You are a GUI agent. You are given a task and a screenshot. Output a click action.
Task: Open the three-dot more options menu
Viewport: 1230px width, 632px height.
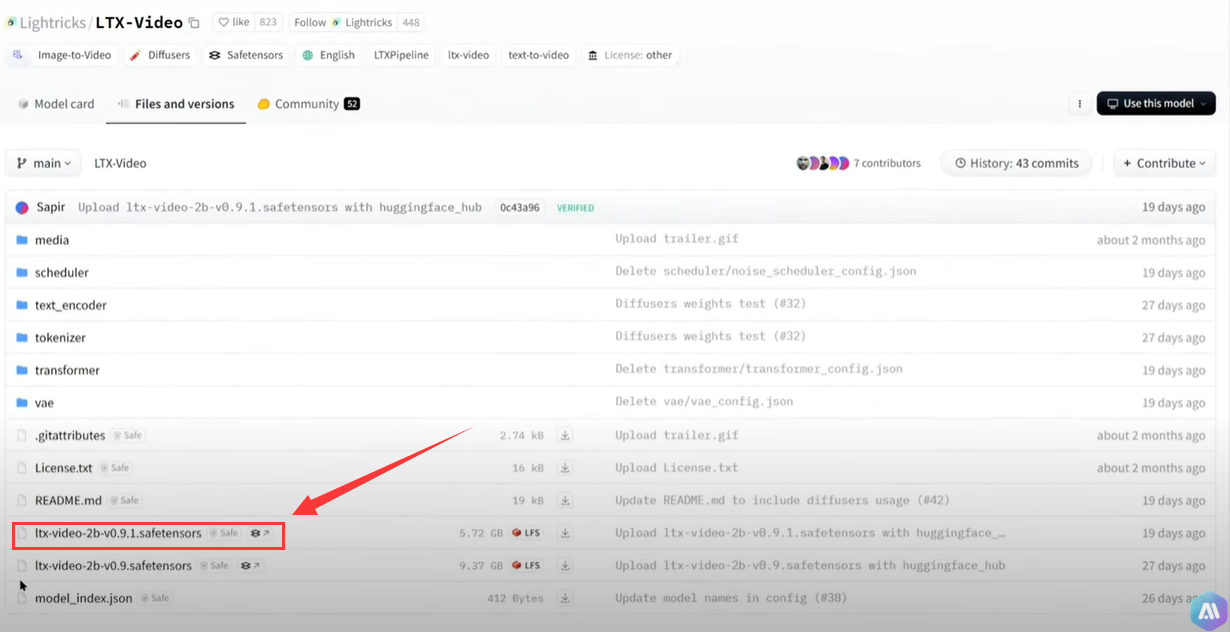(1079, 103)
